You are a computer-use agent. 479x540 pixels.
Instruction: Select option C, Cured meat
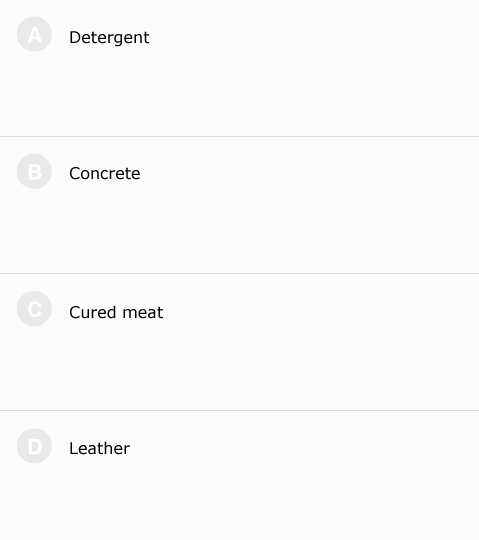click(x=239, y=342)
